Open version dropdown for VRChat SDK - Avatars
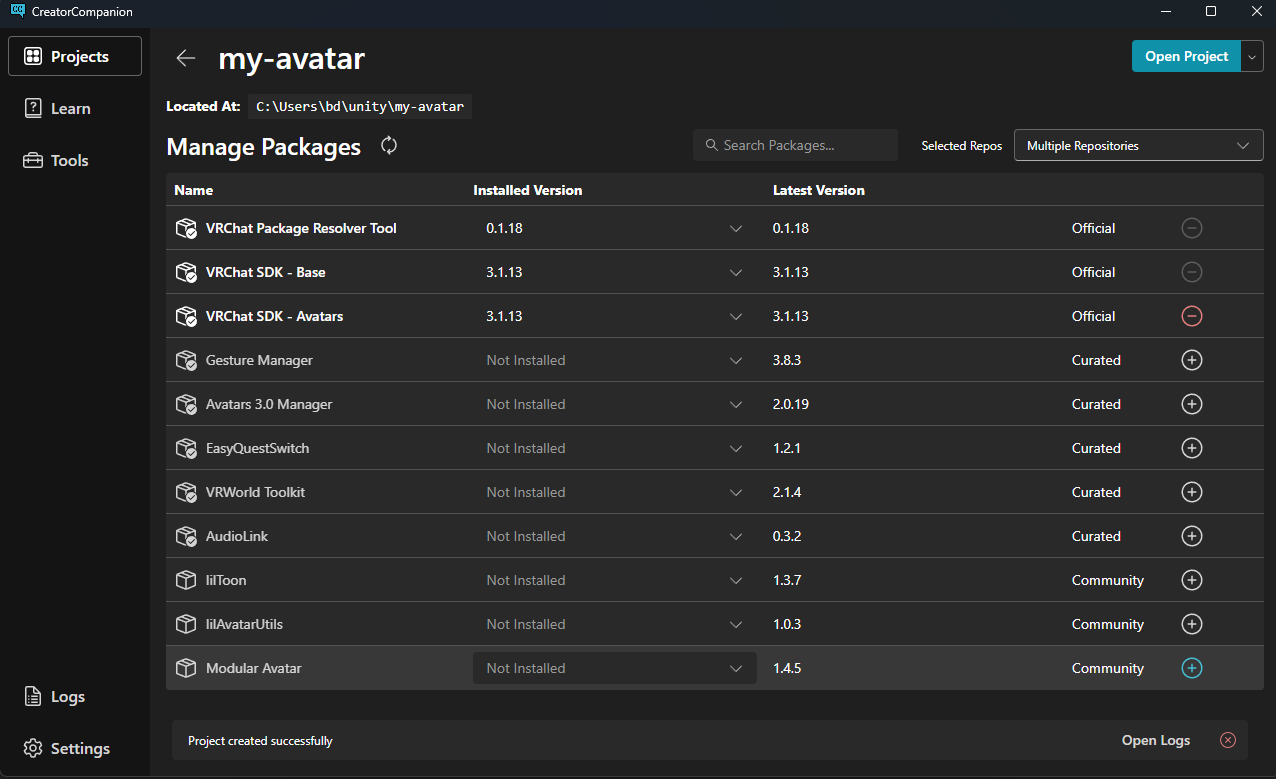This screenshot has height=779, width=1276. 614,316
